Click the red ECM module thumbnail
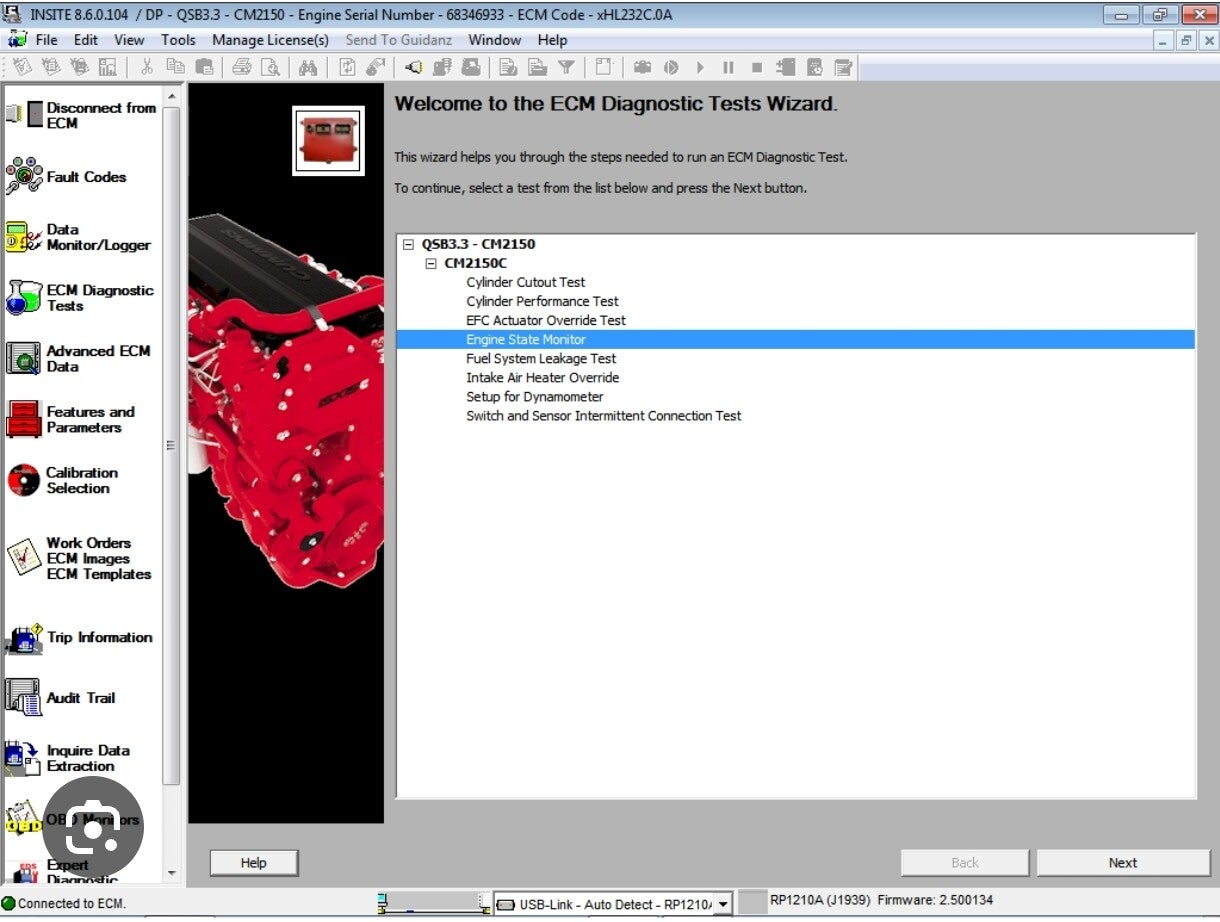This screenshot has height=922, width=1220. [x=328, y=140]
